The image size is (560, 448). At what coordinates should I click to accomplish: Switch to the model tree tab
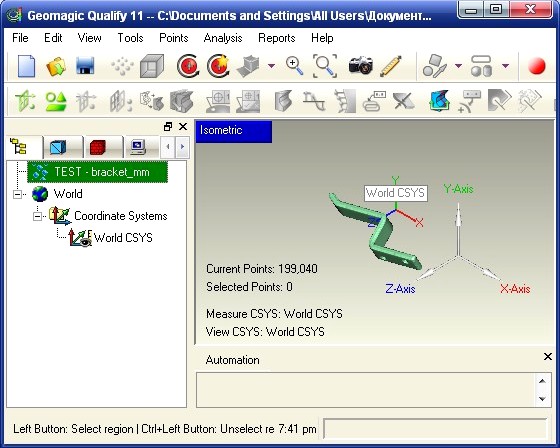coord(24,147)
